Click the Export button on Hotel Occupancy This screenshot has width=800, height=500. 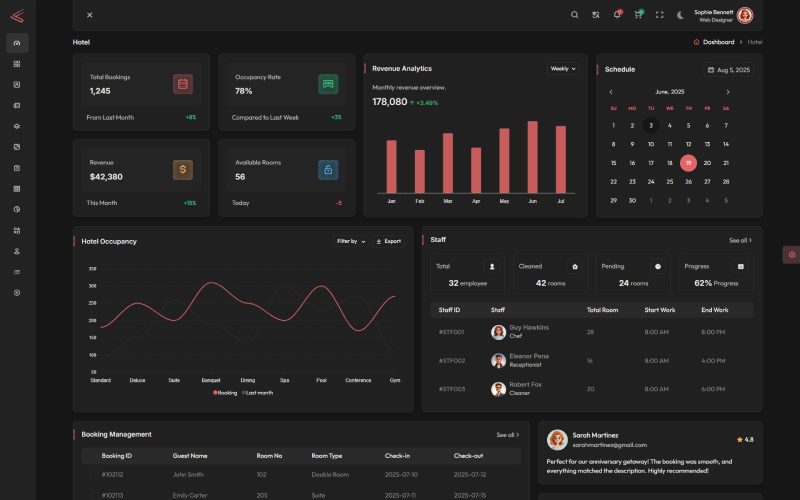(388, 241)
